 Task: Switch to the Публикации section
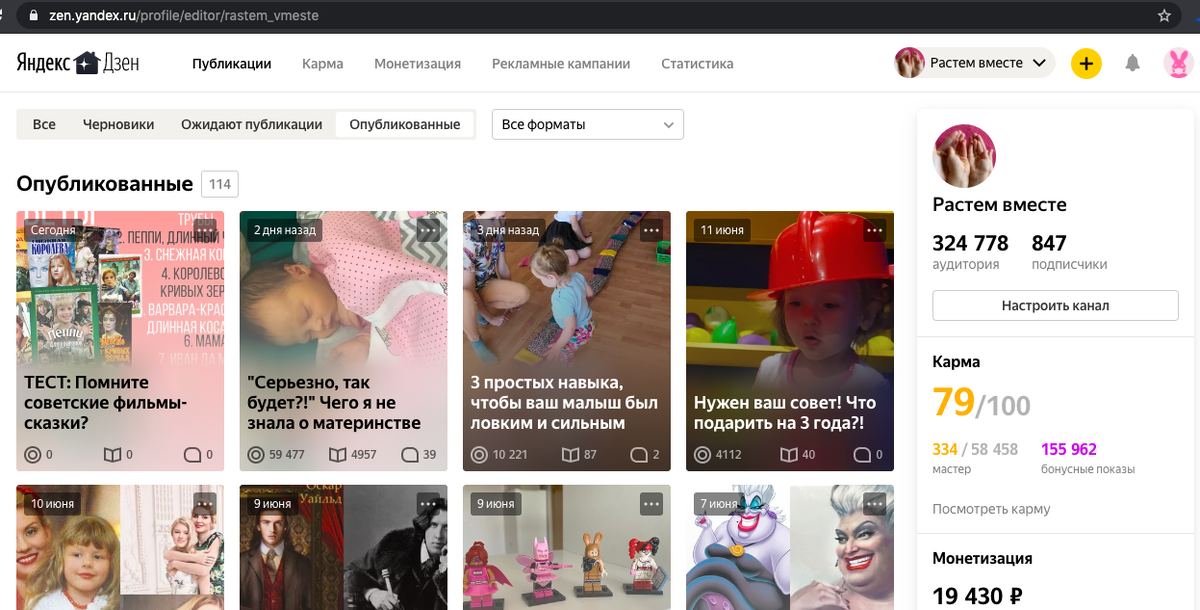coord(232,63)
